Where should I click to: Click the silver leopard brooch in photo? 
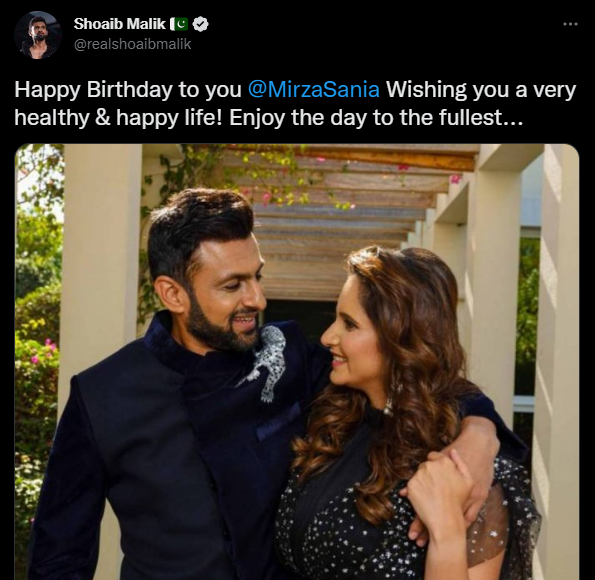[x=264, y=363]
